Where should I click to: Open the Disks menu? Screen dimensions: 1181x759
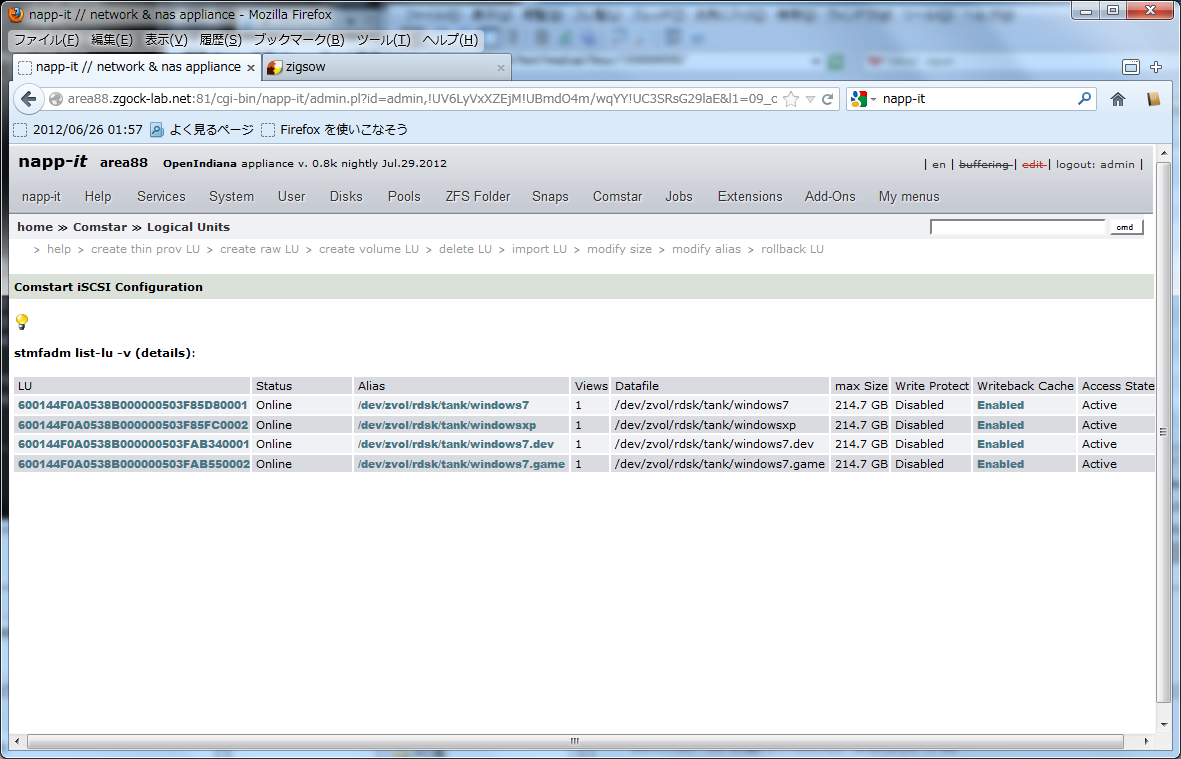click(346, 197)
